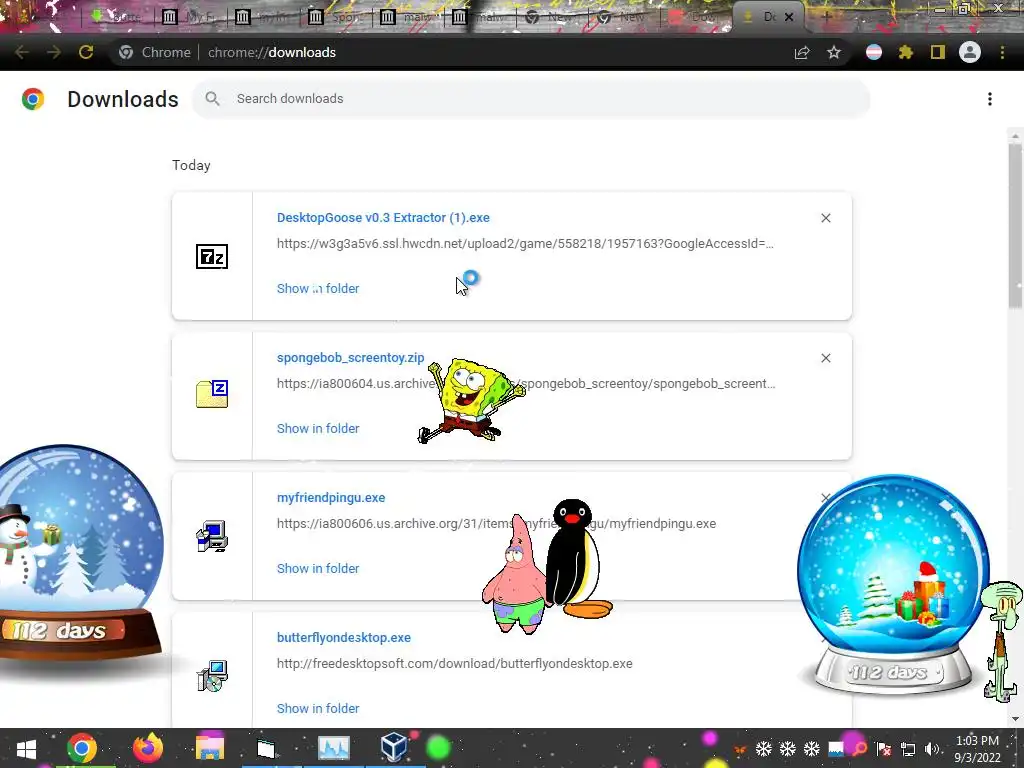Click the Chrome logo beside Downloads
The width and height of the screenshot is (1024, 768).
click(33, 99)
